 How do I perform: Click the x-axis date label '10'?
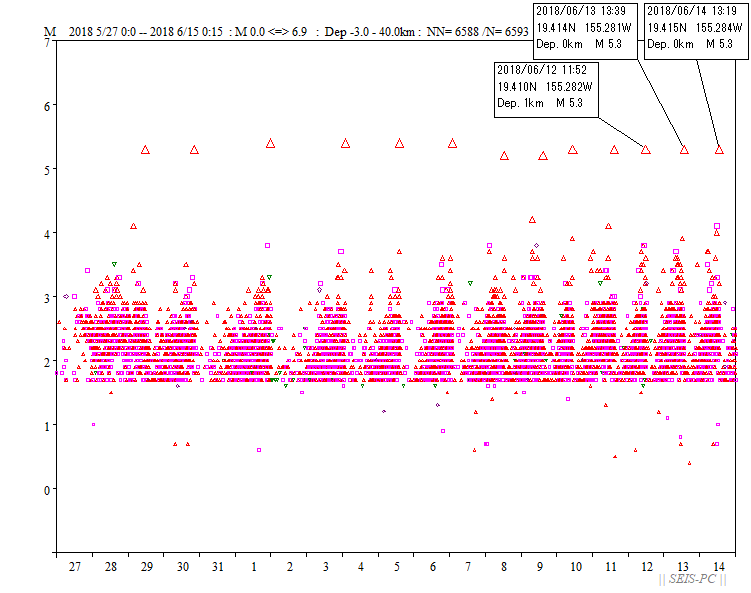click(576, 567)
